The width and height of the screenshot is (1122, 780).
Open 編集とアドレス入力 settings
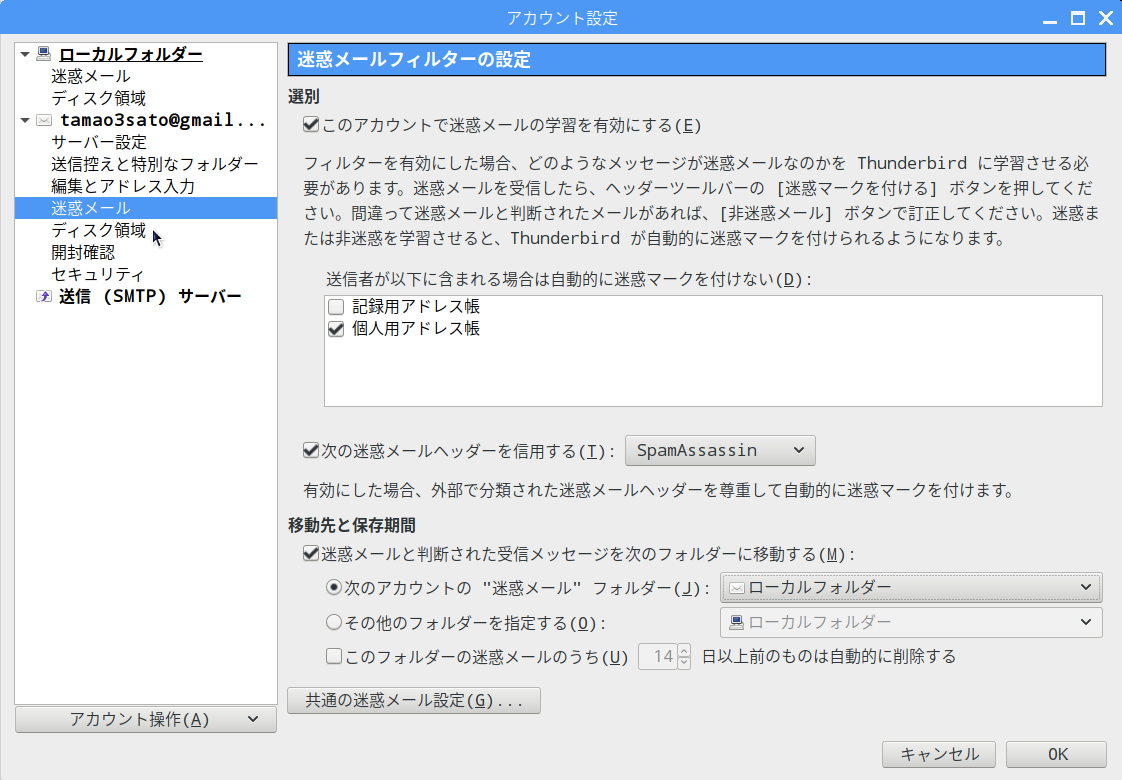pos(123,186)
